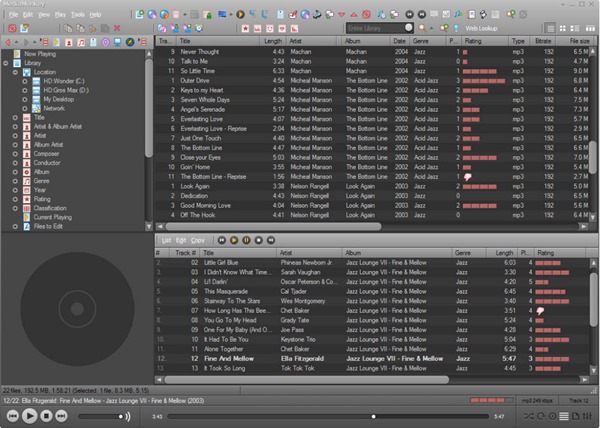This screenshot has height=428, width=600.
Task: Click the round next track icon in top toolbar
Action: point(422,15)
